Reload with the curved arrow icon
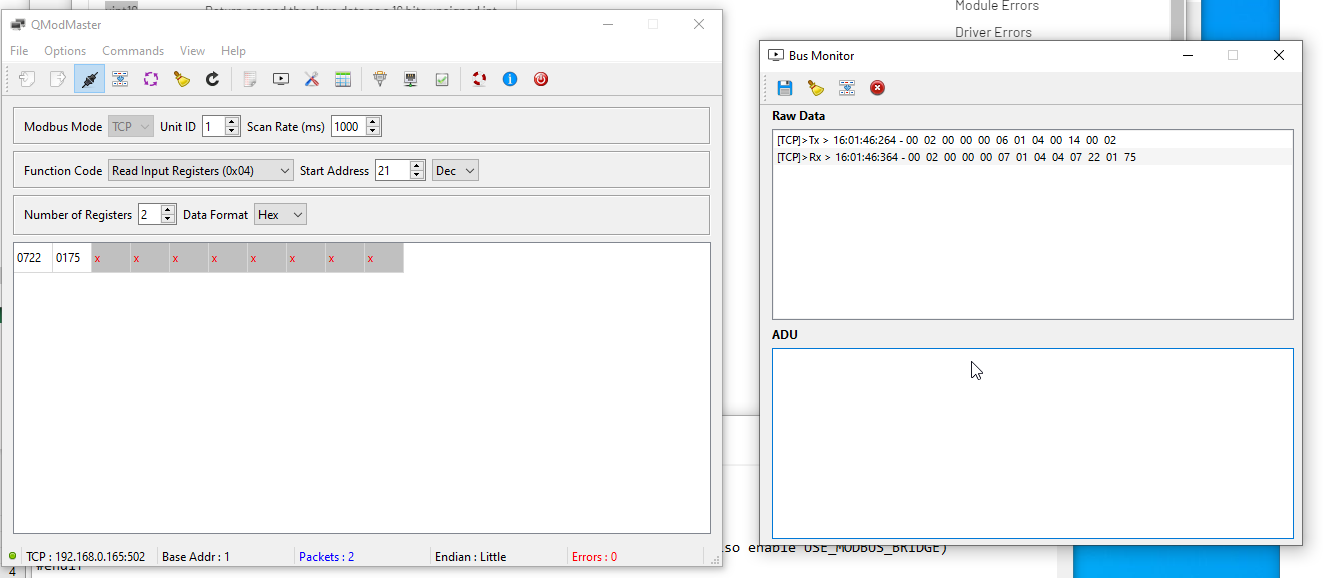Viewport: 1323px width, 578px height. click(x=212, y=79)
